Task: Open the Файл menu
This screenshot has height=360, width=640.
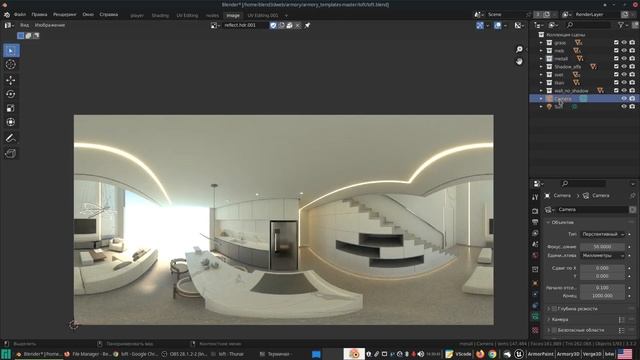Action: pyautogui.click(x=20, y=15)
